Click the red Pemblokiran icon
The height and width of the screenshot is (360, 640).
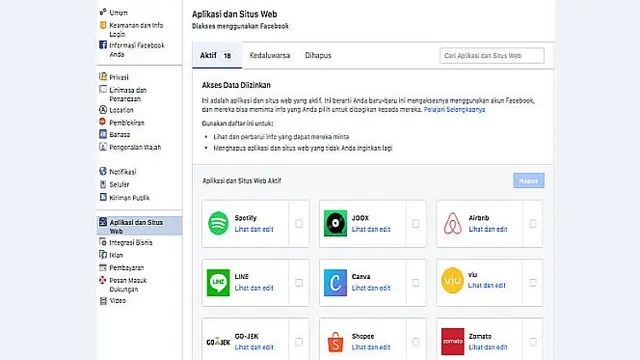point(103,122)
